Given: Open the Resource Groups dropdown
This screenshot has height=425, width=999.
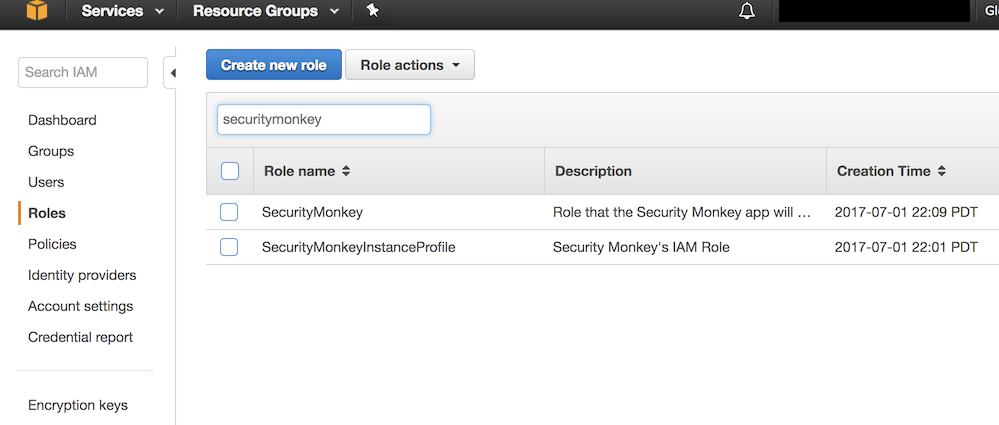Looking at the screenshot, I should click(x=266, y=11).
